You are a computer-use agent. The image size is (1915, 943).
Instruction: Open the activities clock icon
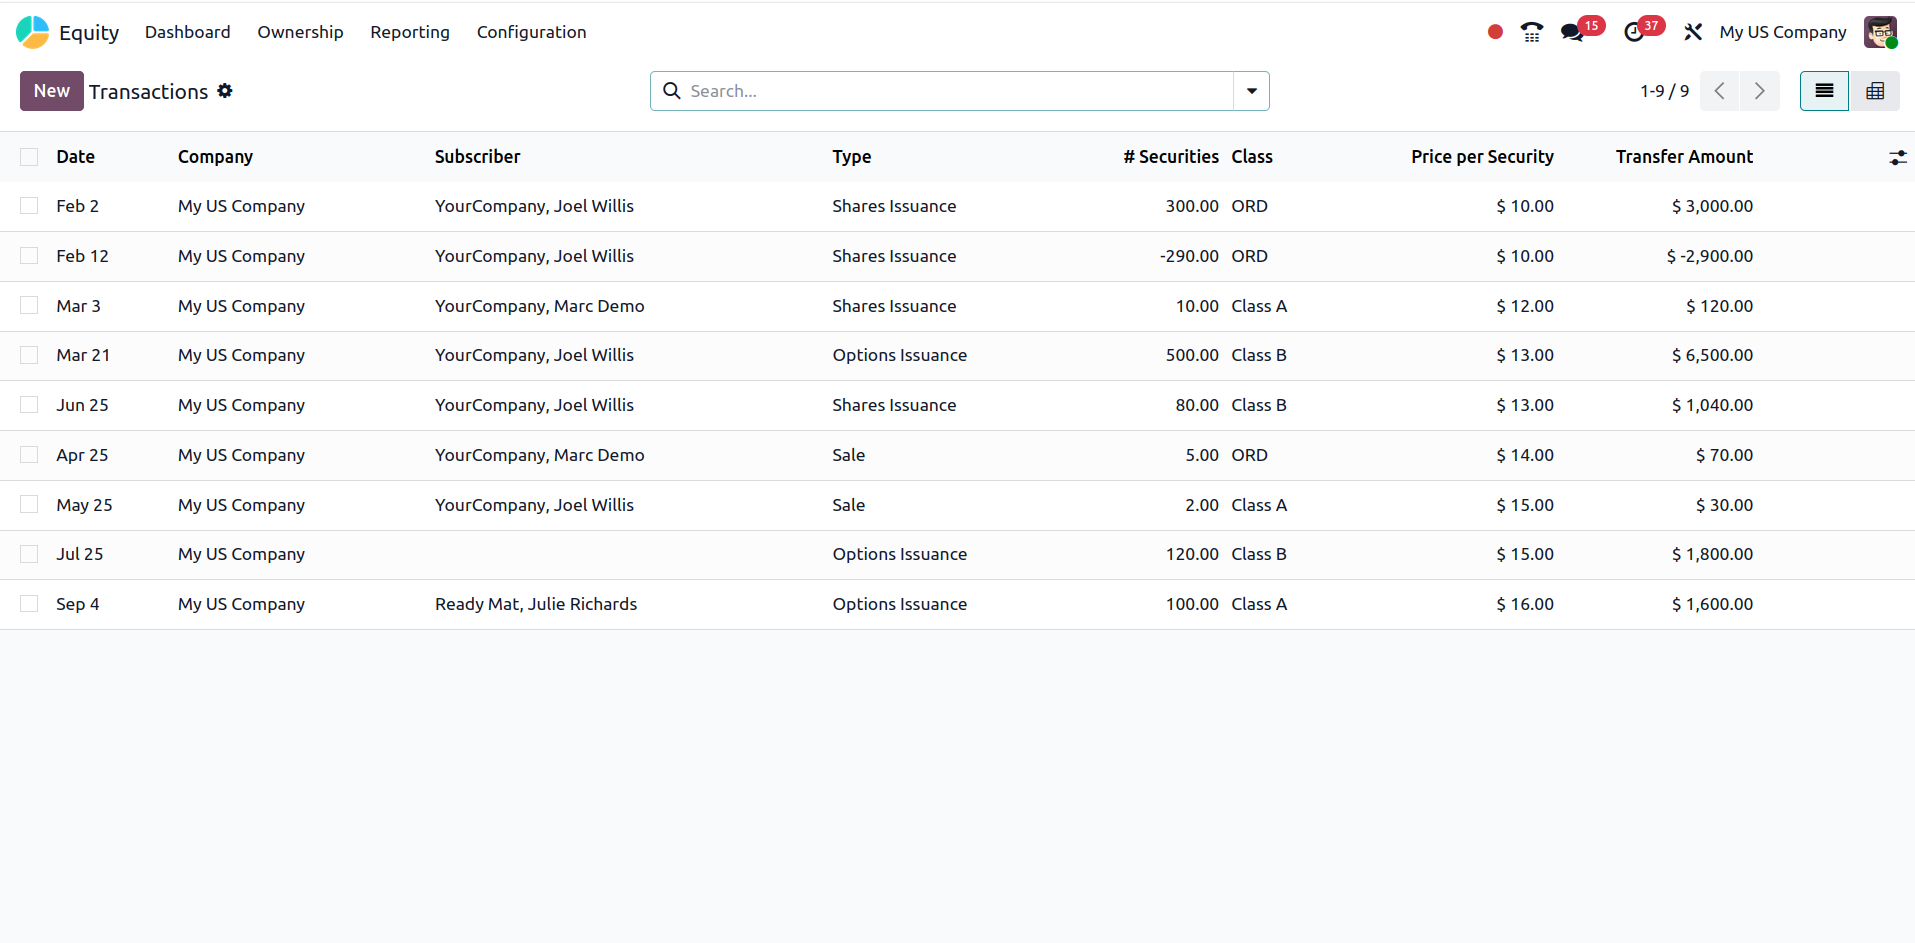click(x=1634, y=32)
